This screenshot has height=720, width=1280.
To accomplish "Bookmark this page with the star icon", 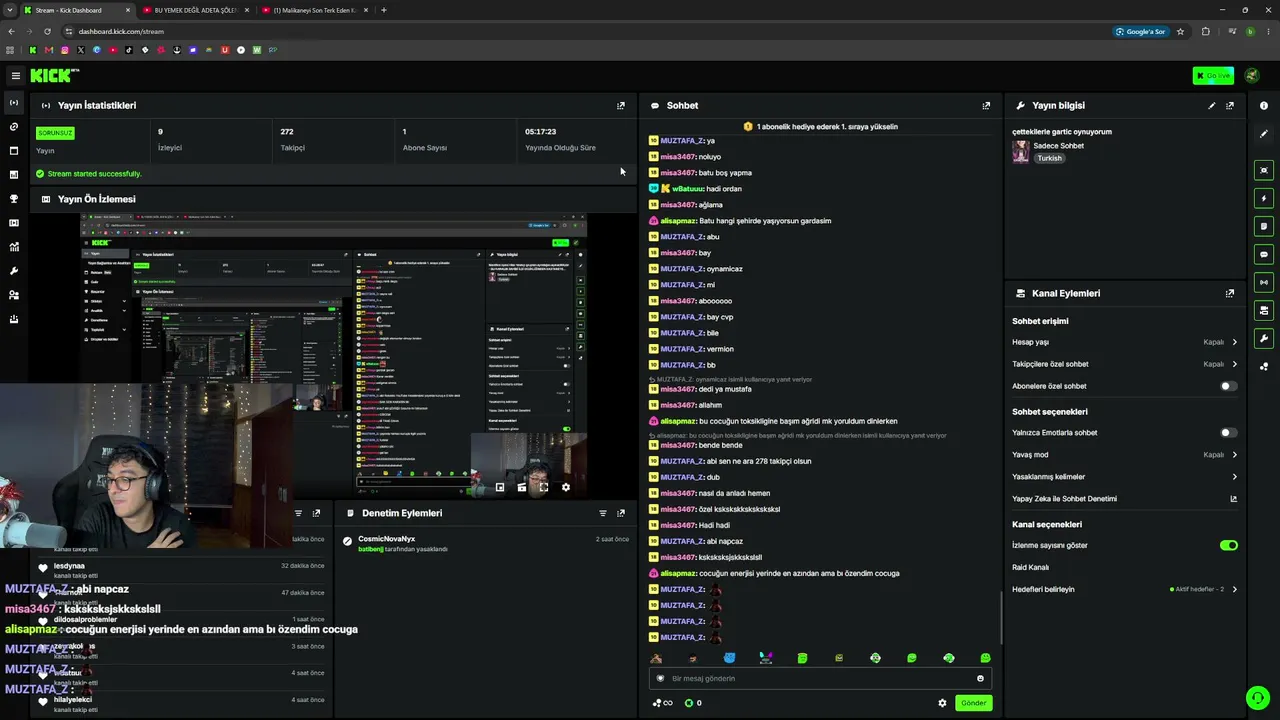I will pos(1180,31).
